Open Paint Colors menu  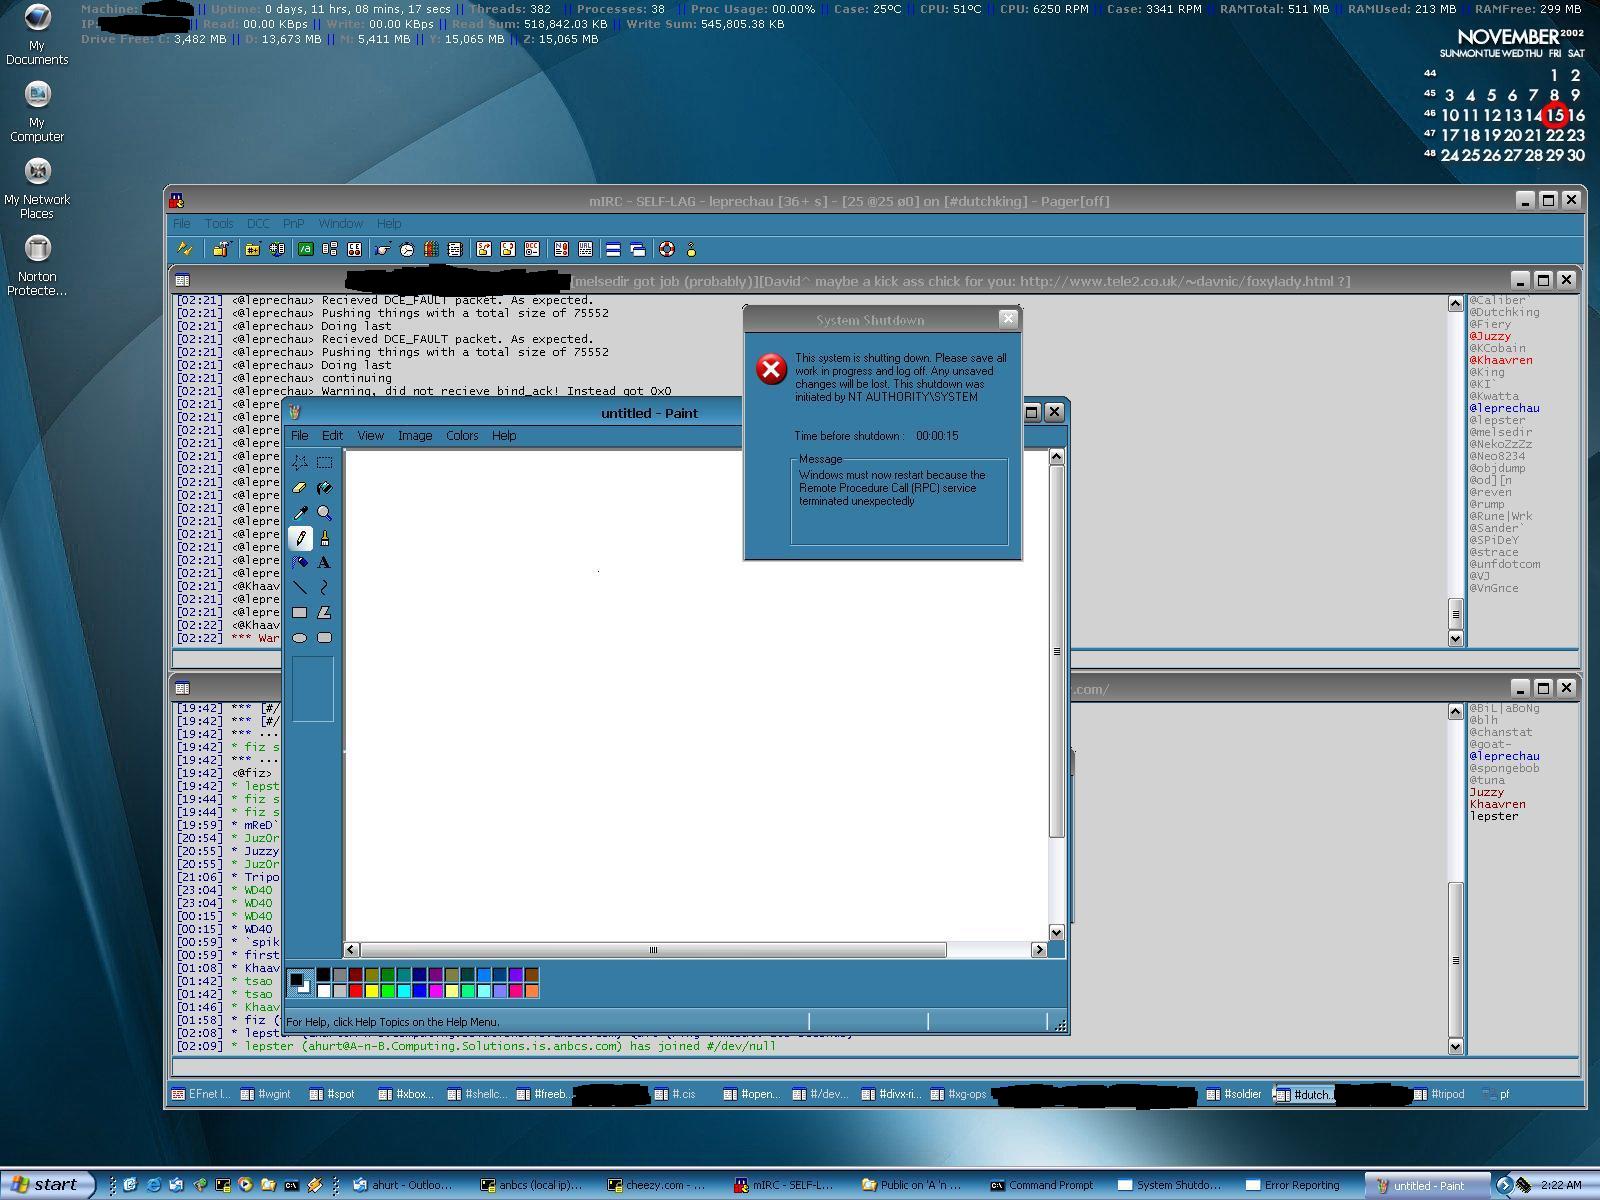(x=462, y=435)
